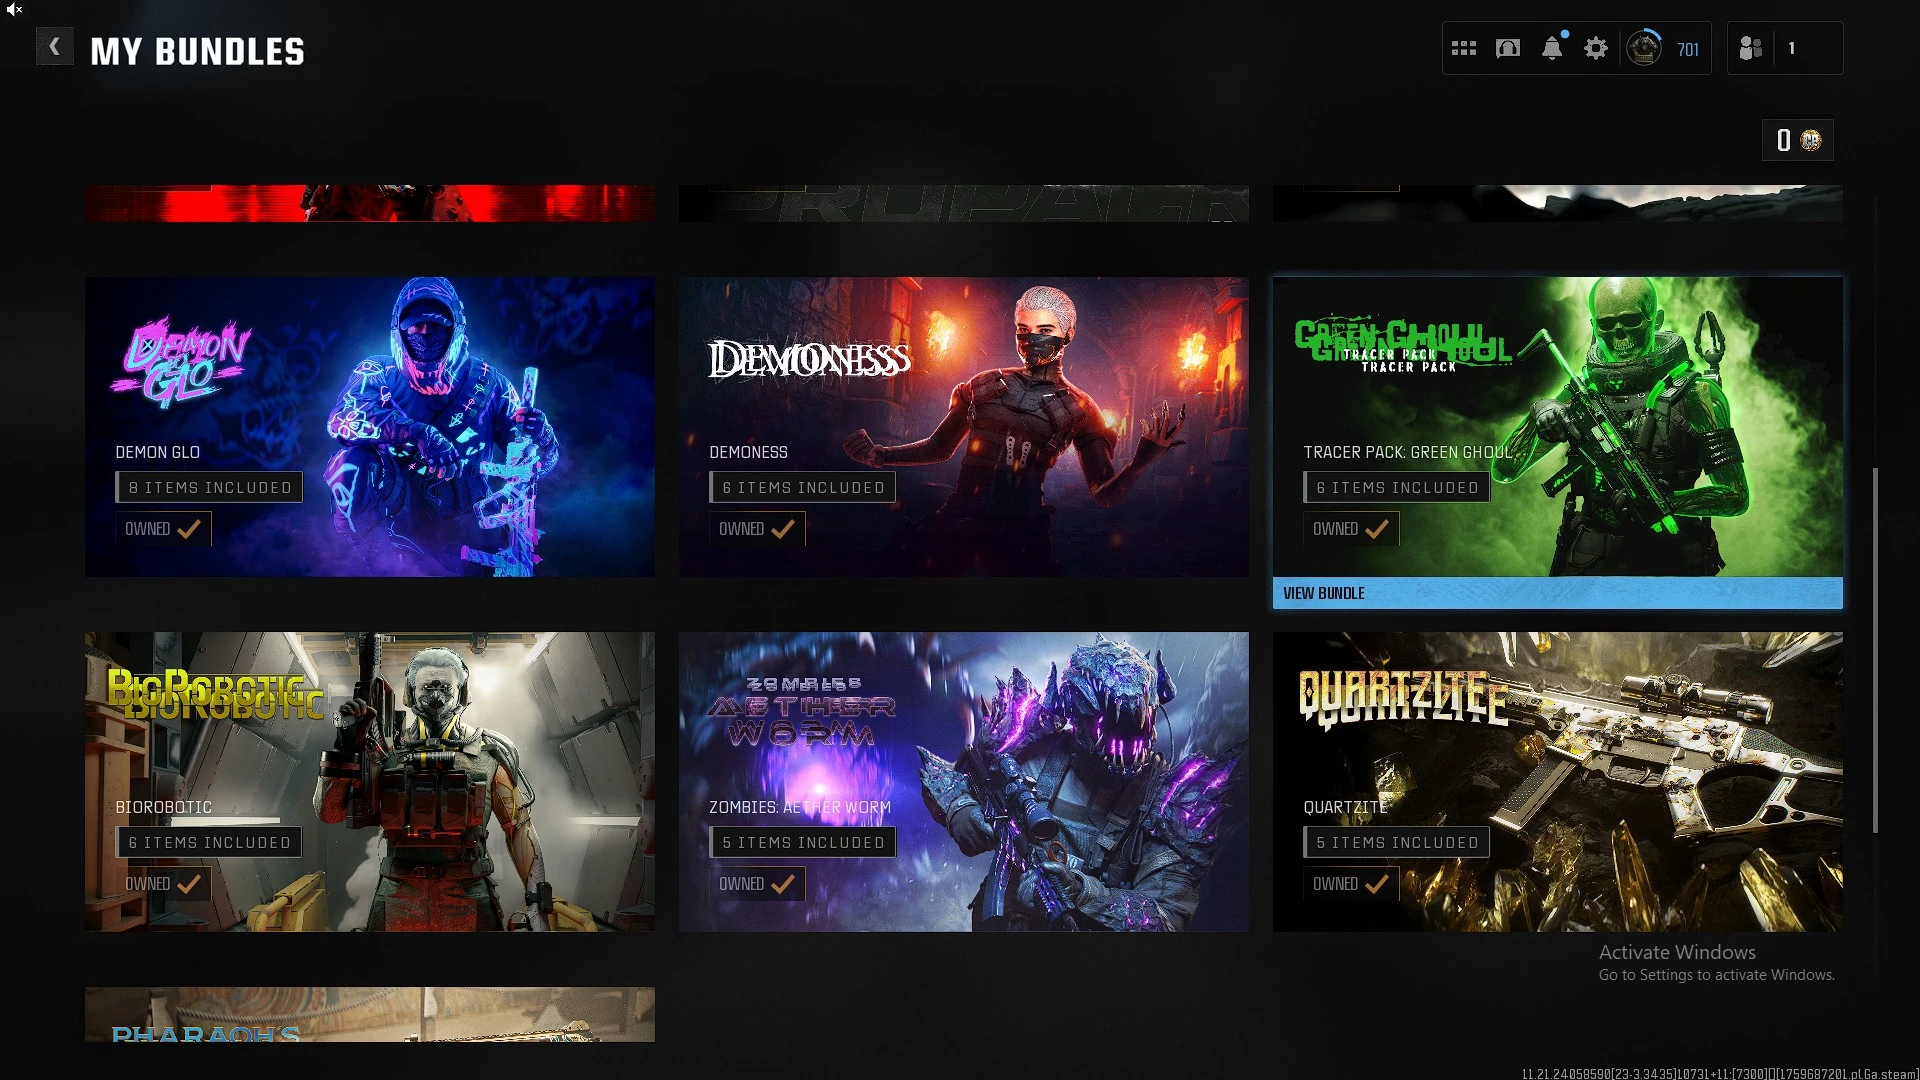Open voice chat headset channel icon

tap(1508, 48)
